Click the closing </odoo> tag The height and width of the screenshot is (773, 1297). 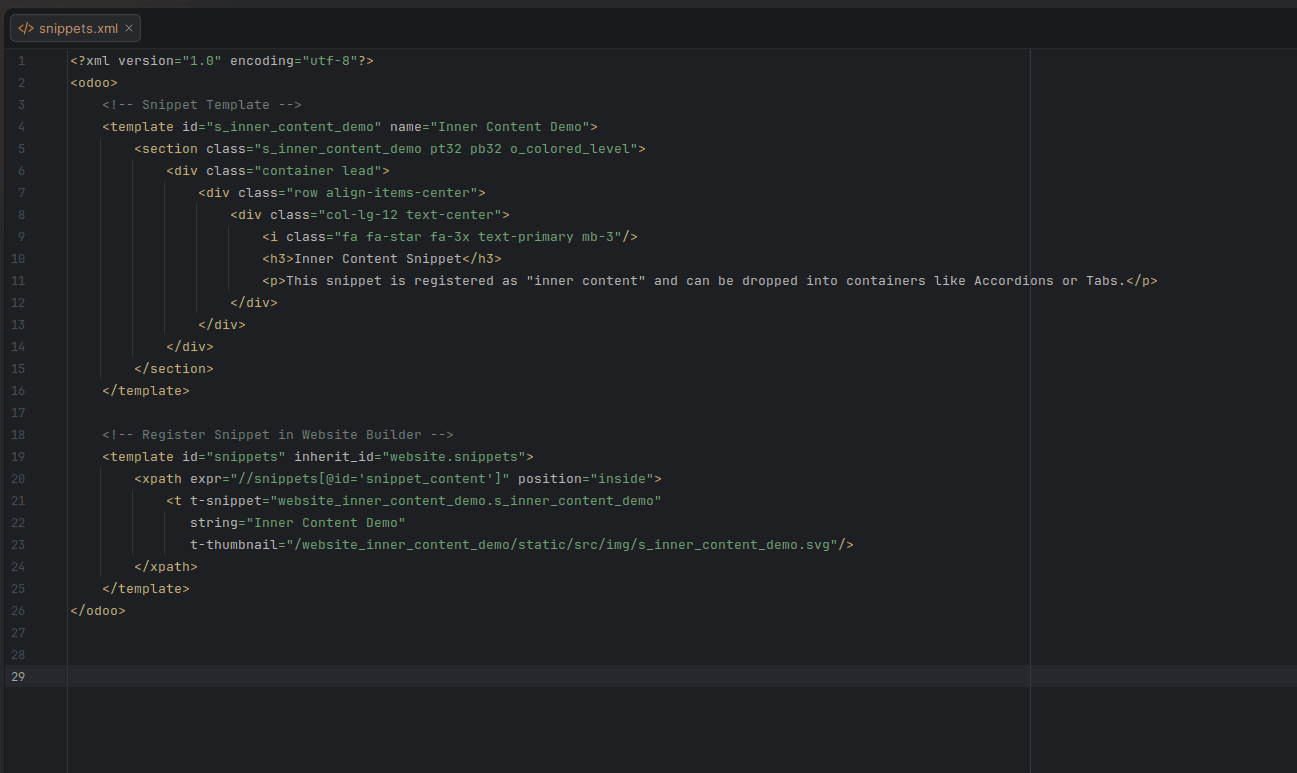click(98, 611)
